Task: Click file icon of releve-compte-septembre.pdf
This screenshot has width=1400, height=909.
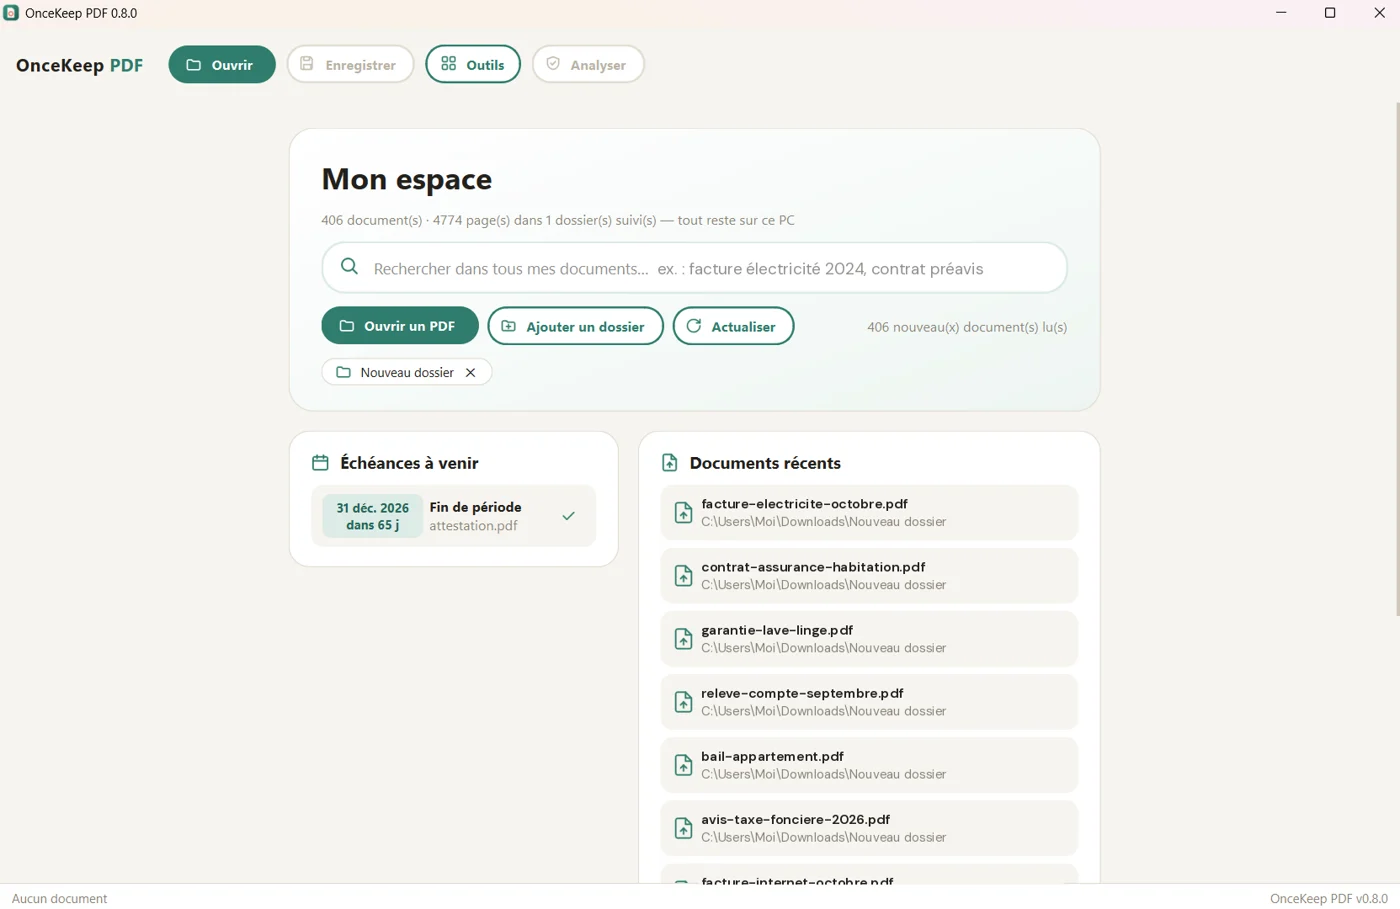Action: pos(683,702)
